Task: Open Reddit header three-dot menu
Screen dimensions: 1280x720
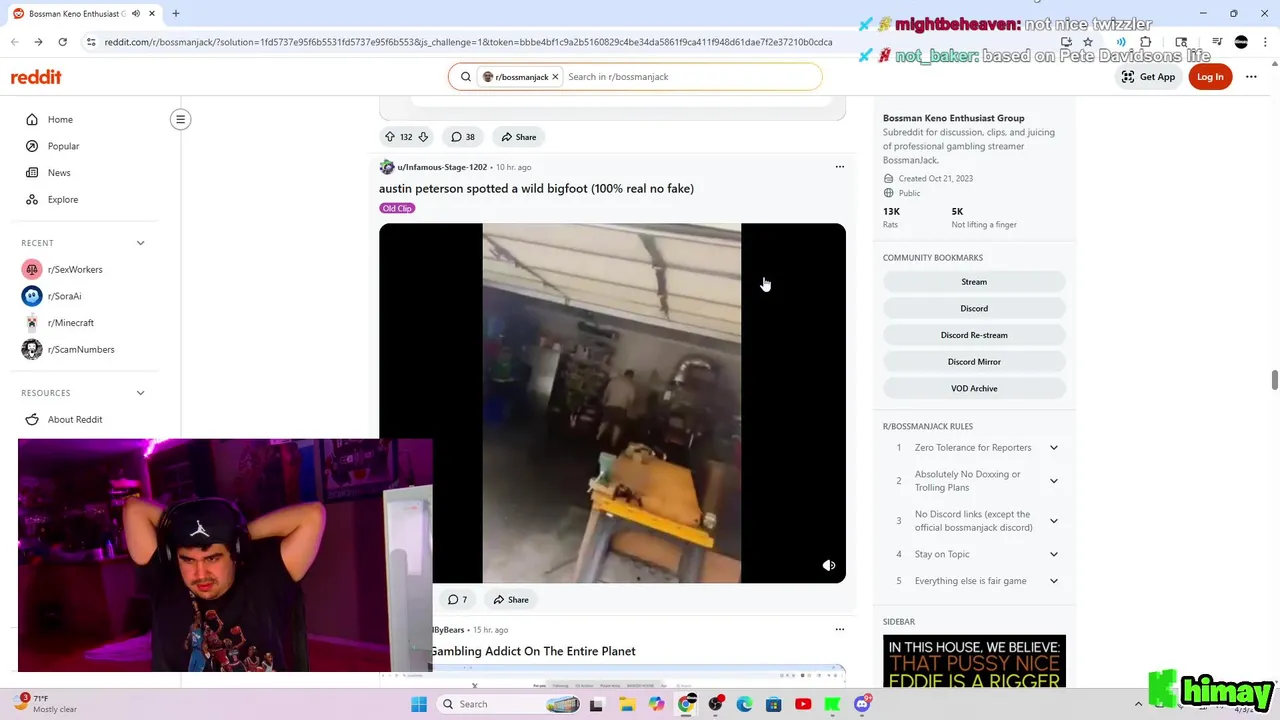Action: (x=1251, y=77)
